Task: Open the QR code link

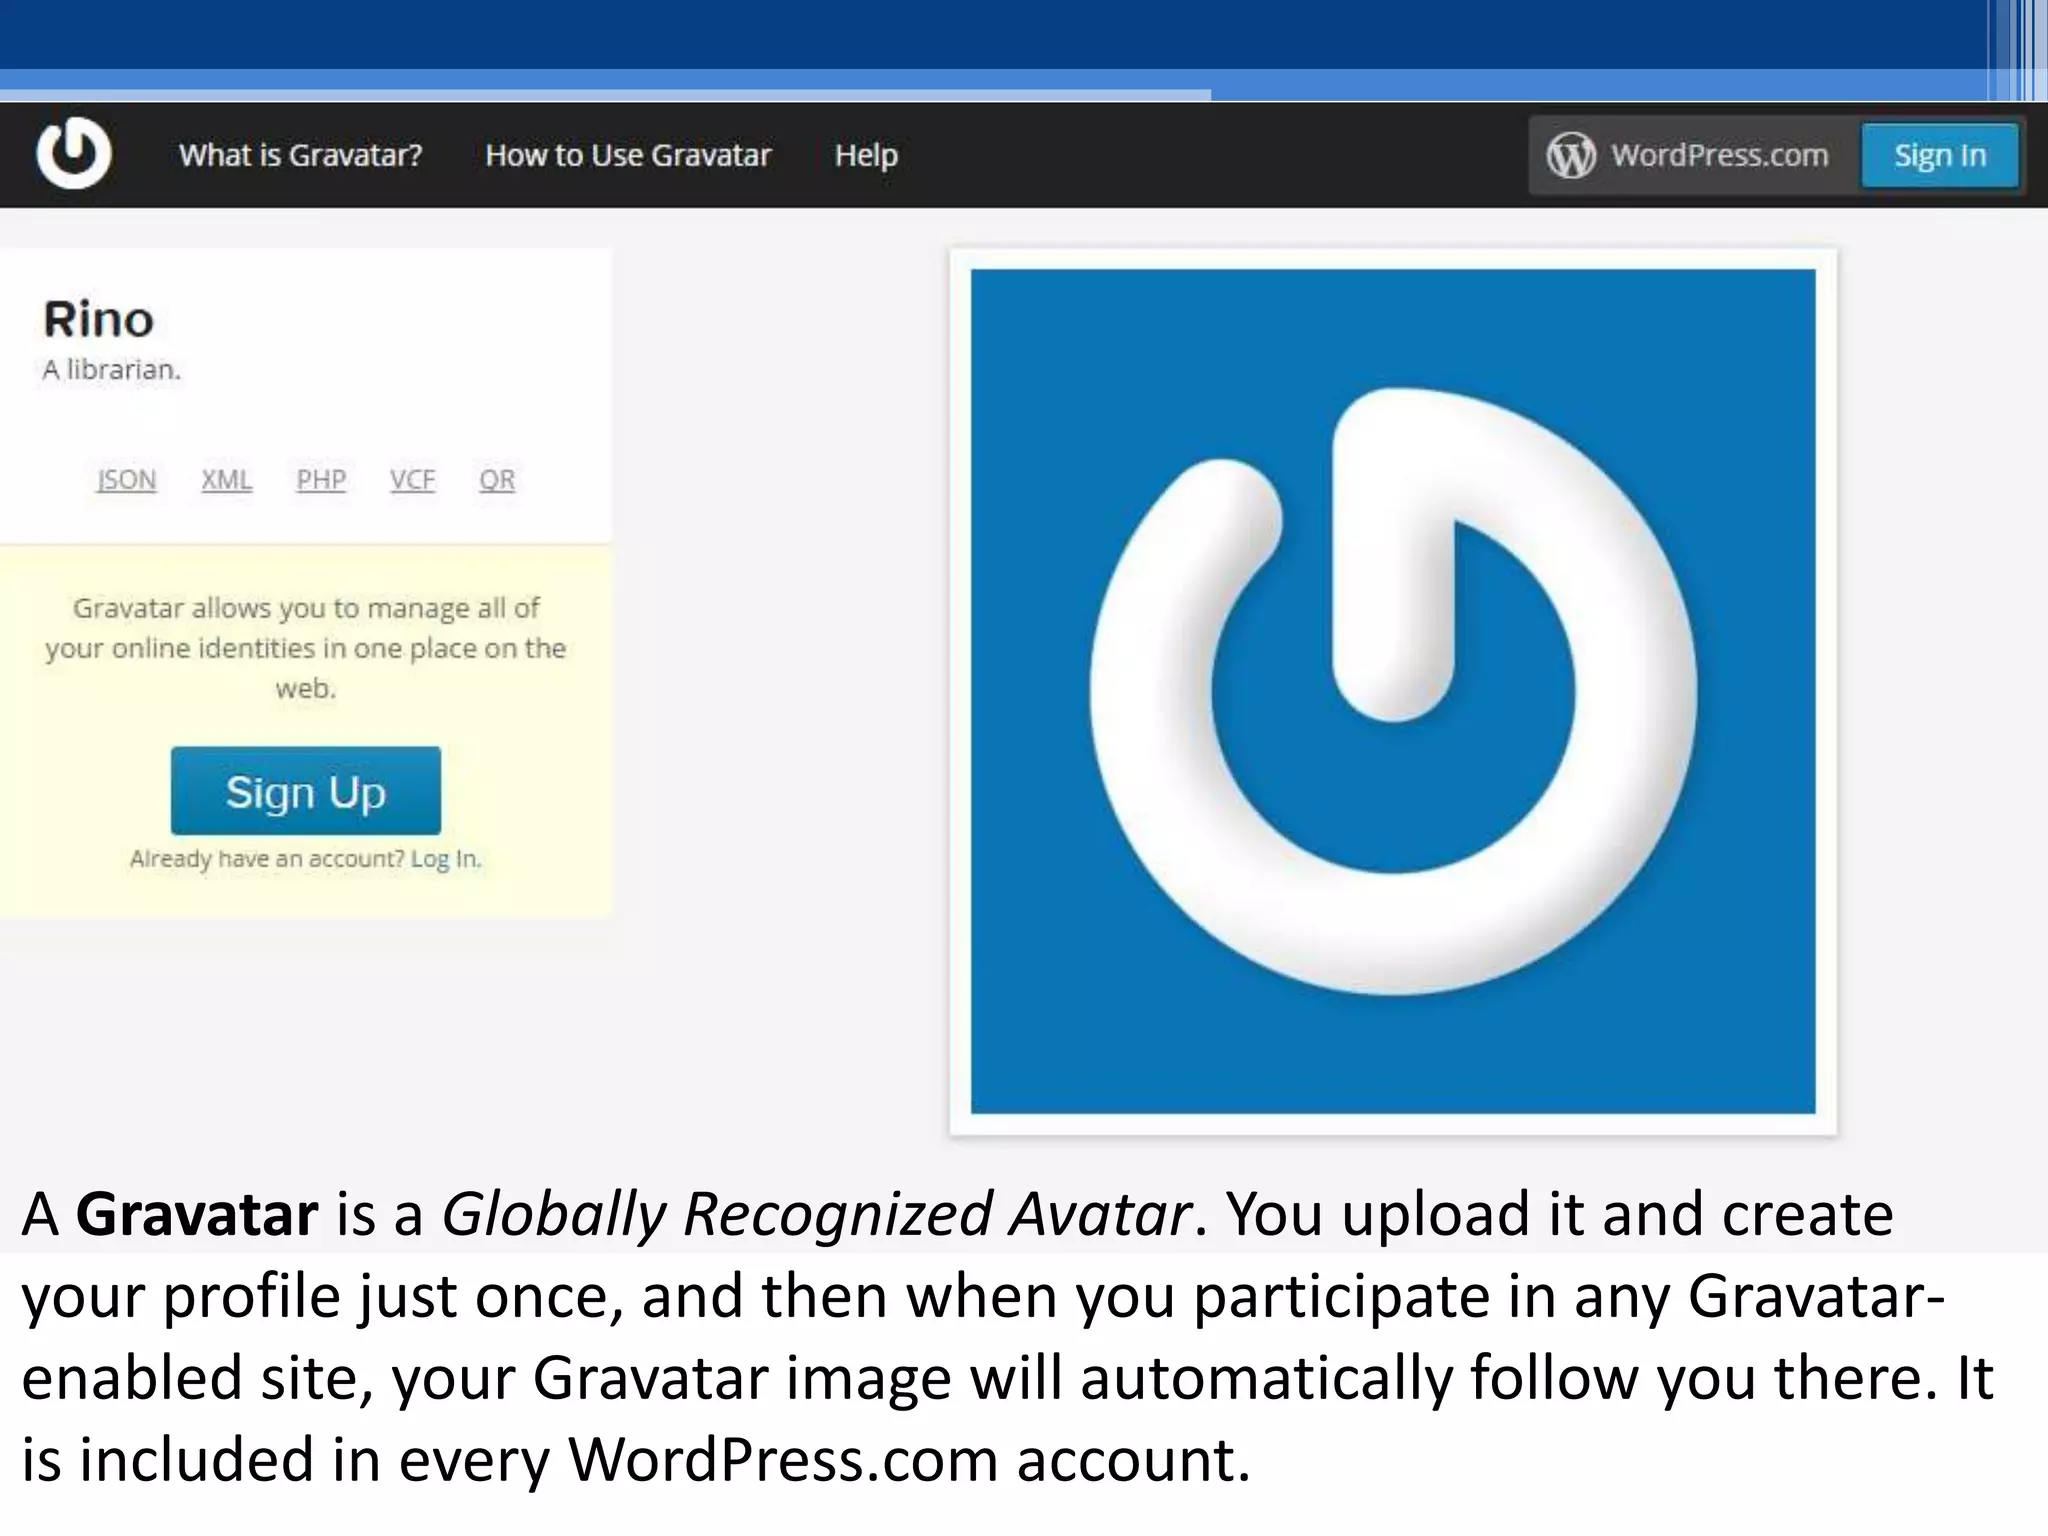Action: point(497,480)
